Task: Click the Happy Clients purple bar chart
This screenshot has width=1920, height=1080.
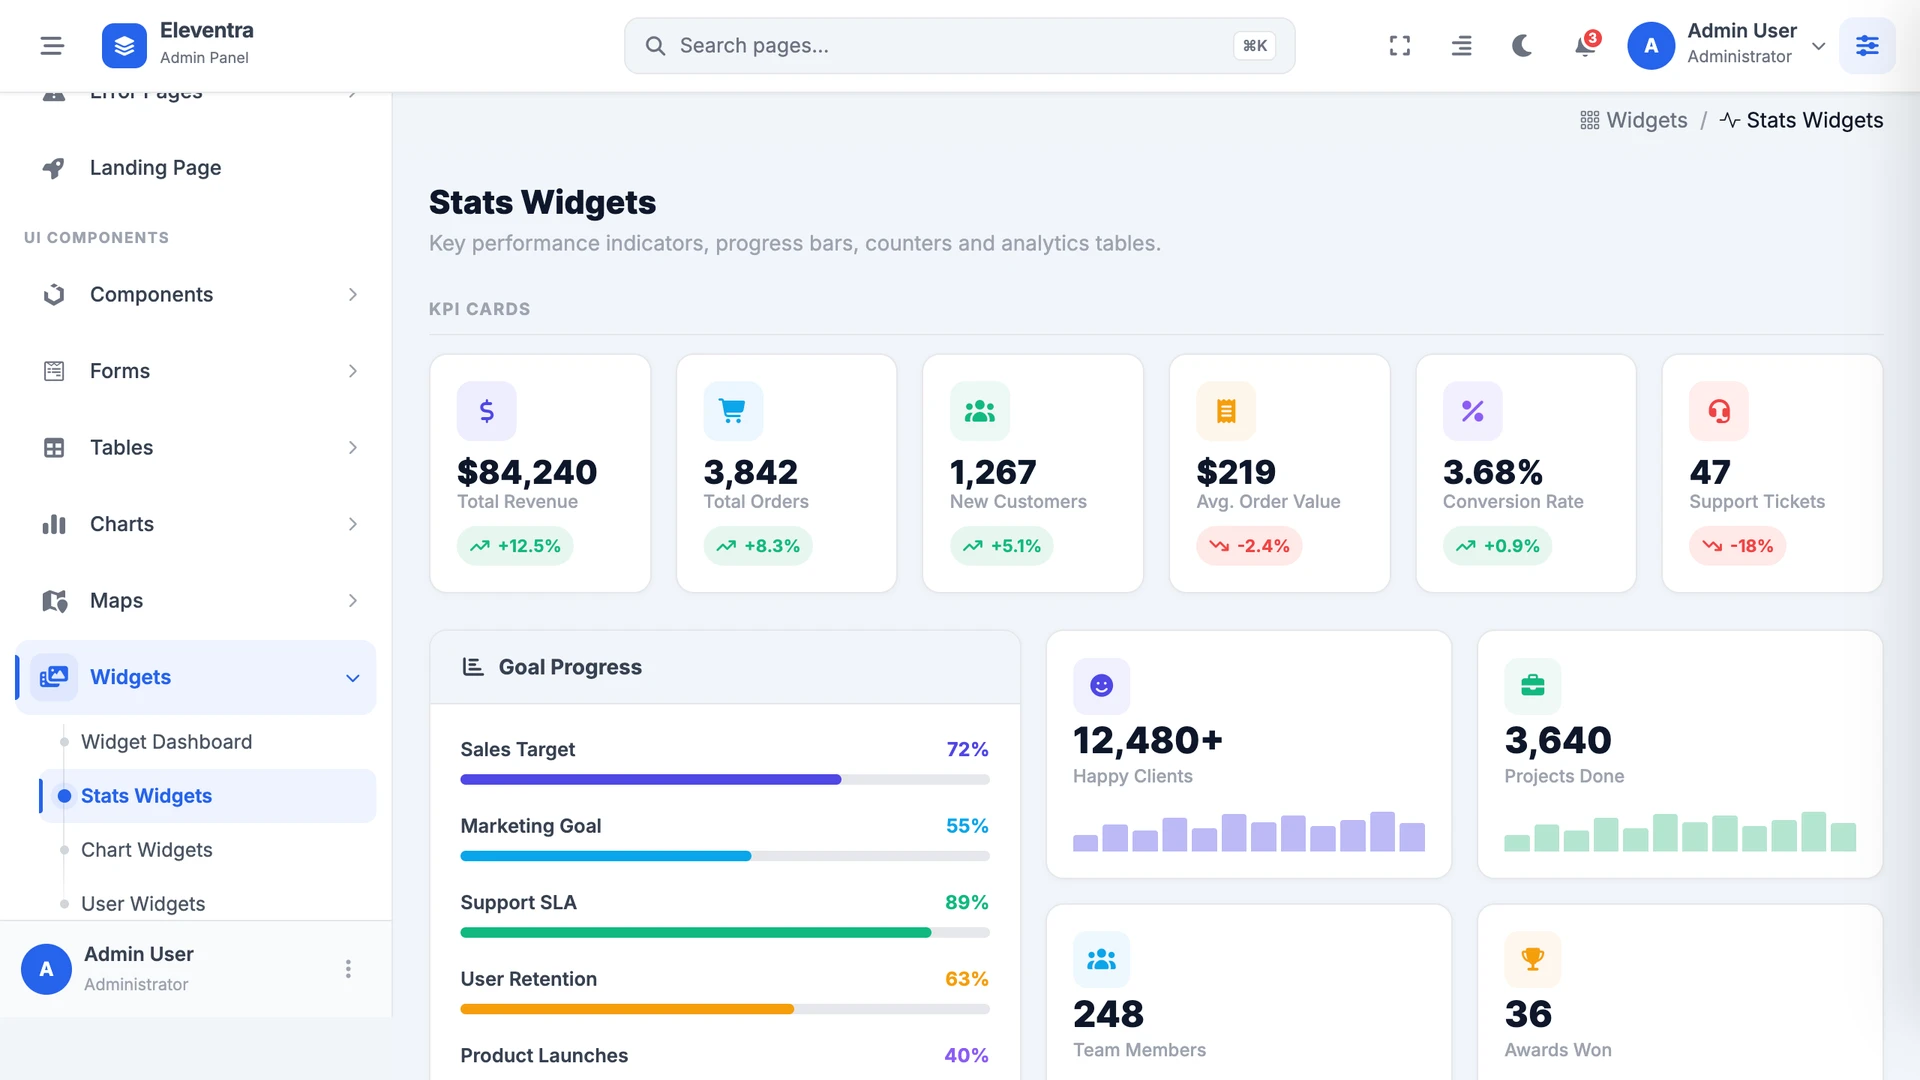Action: pyautogui.click(x=1249, y=831)
